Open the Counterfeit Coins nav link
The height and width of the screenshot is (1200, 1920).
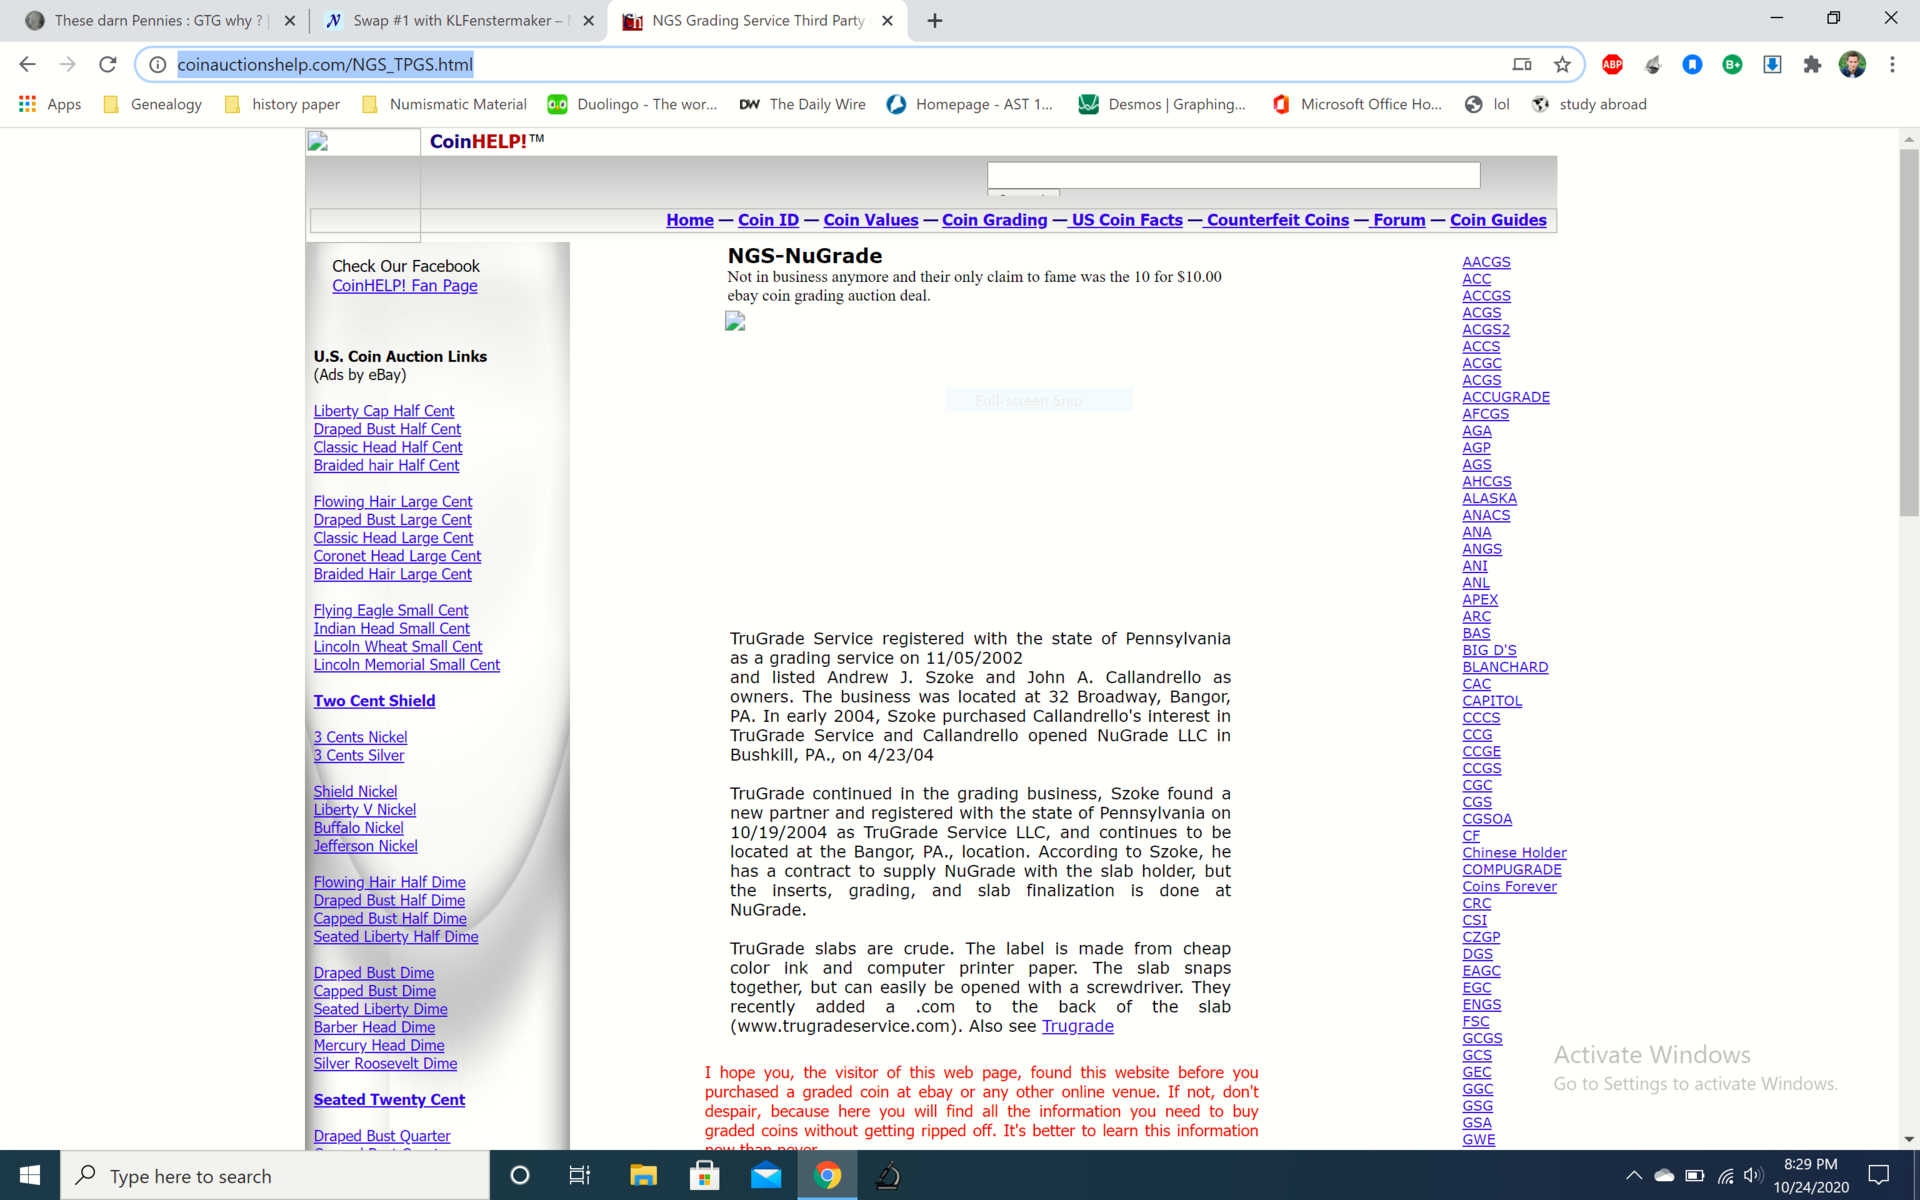click(x=1277, y=220)
